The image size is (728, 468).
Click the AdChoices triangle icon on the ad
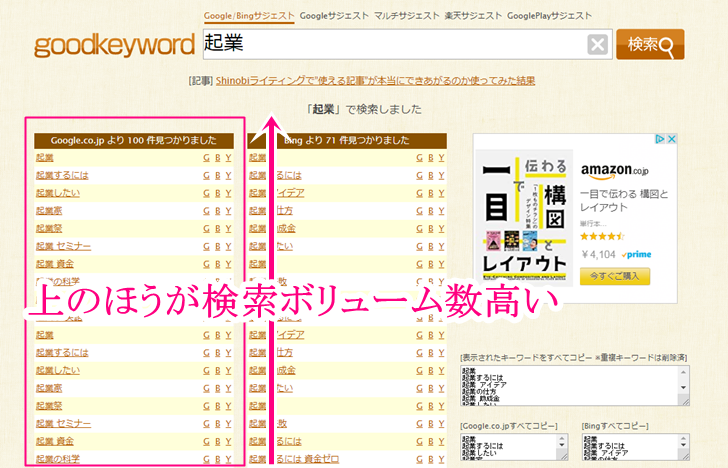659,139
